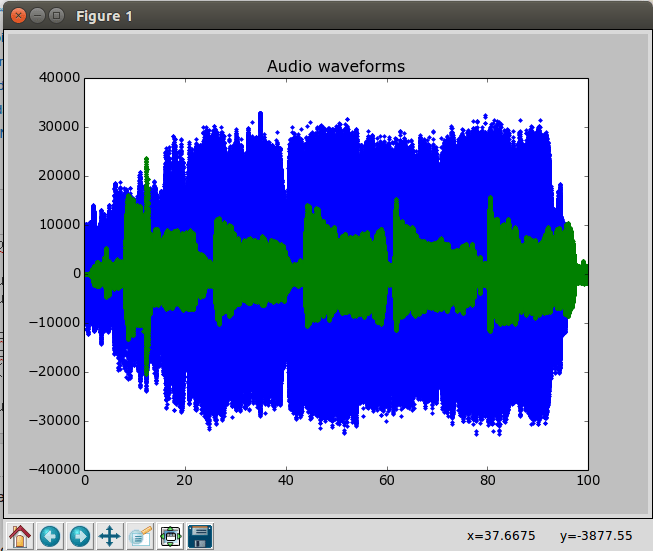Open Configure subplots tool

170,536
